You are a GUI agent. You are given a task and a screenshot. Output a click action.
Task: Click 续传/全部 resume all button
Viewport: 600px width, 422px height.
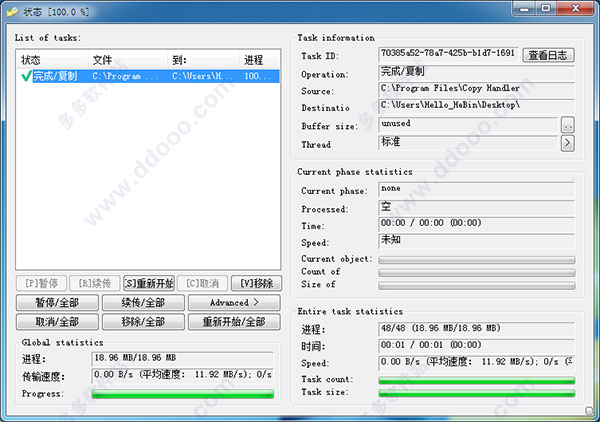[x=143, y=303]
